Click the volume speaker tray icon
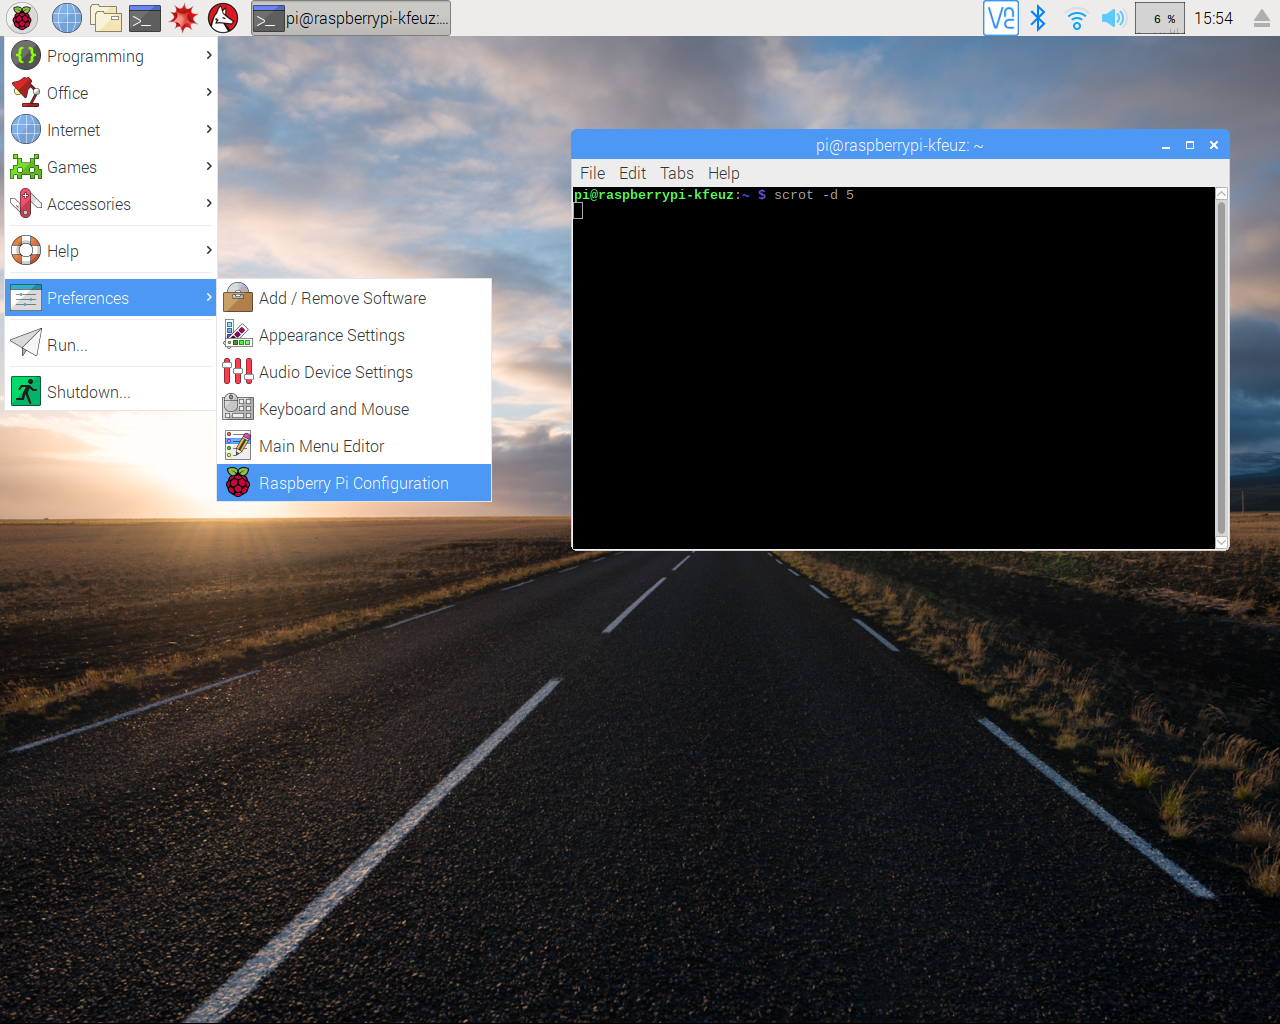Screen dimensions: 1280x1024 coord(1113,18)
